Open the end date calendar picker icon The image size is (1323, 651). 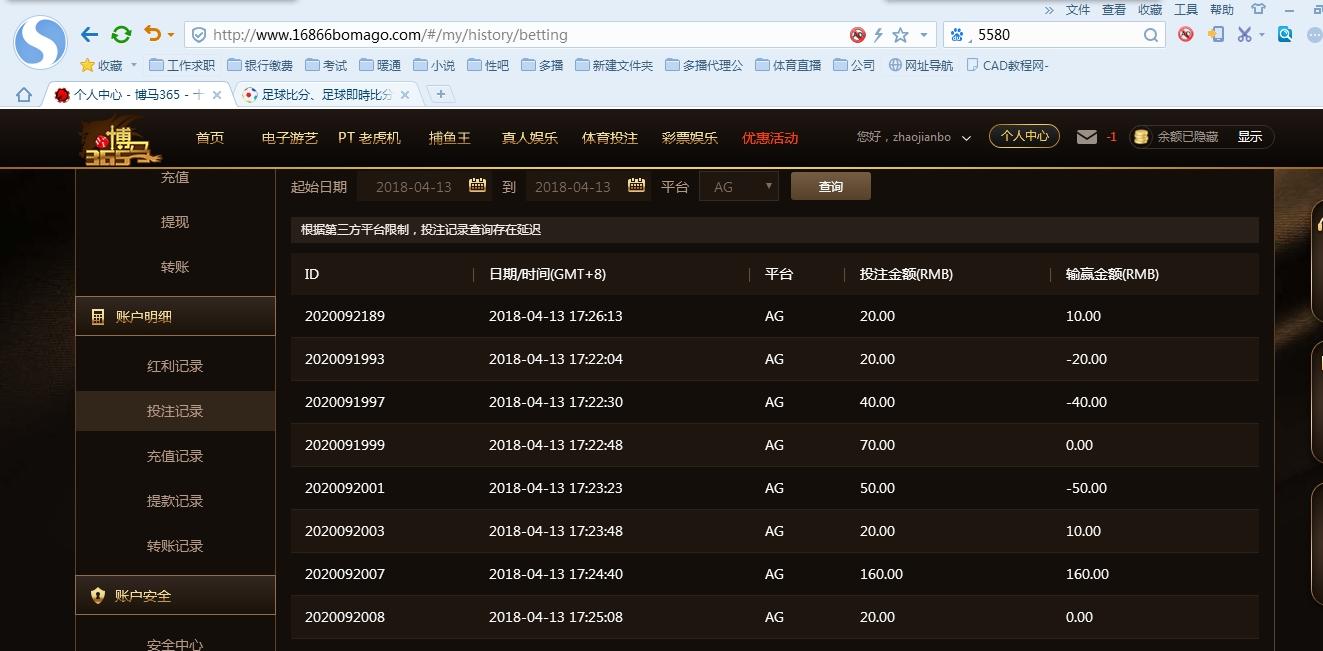tap(636, 186)
